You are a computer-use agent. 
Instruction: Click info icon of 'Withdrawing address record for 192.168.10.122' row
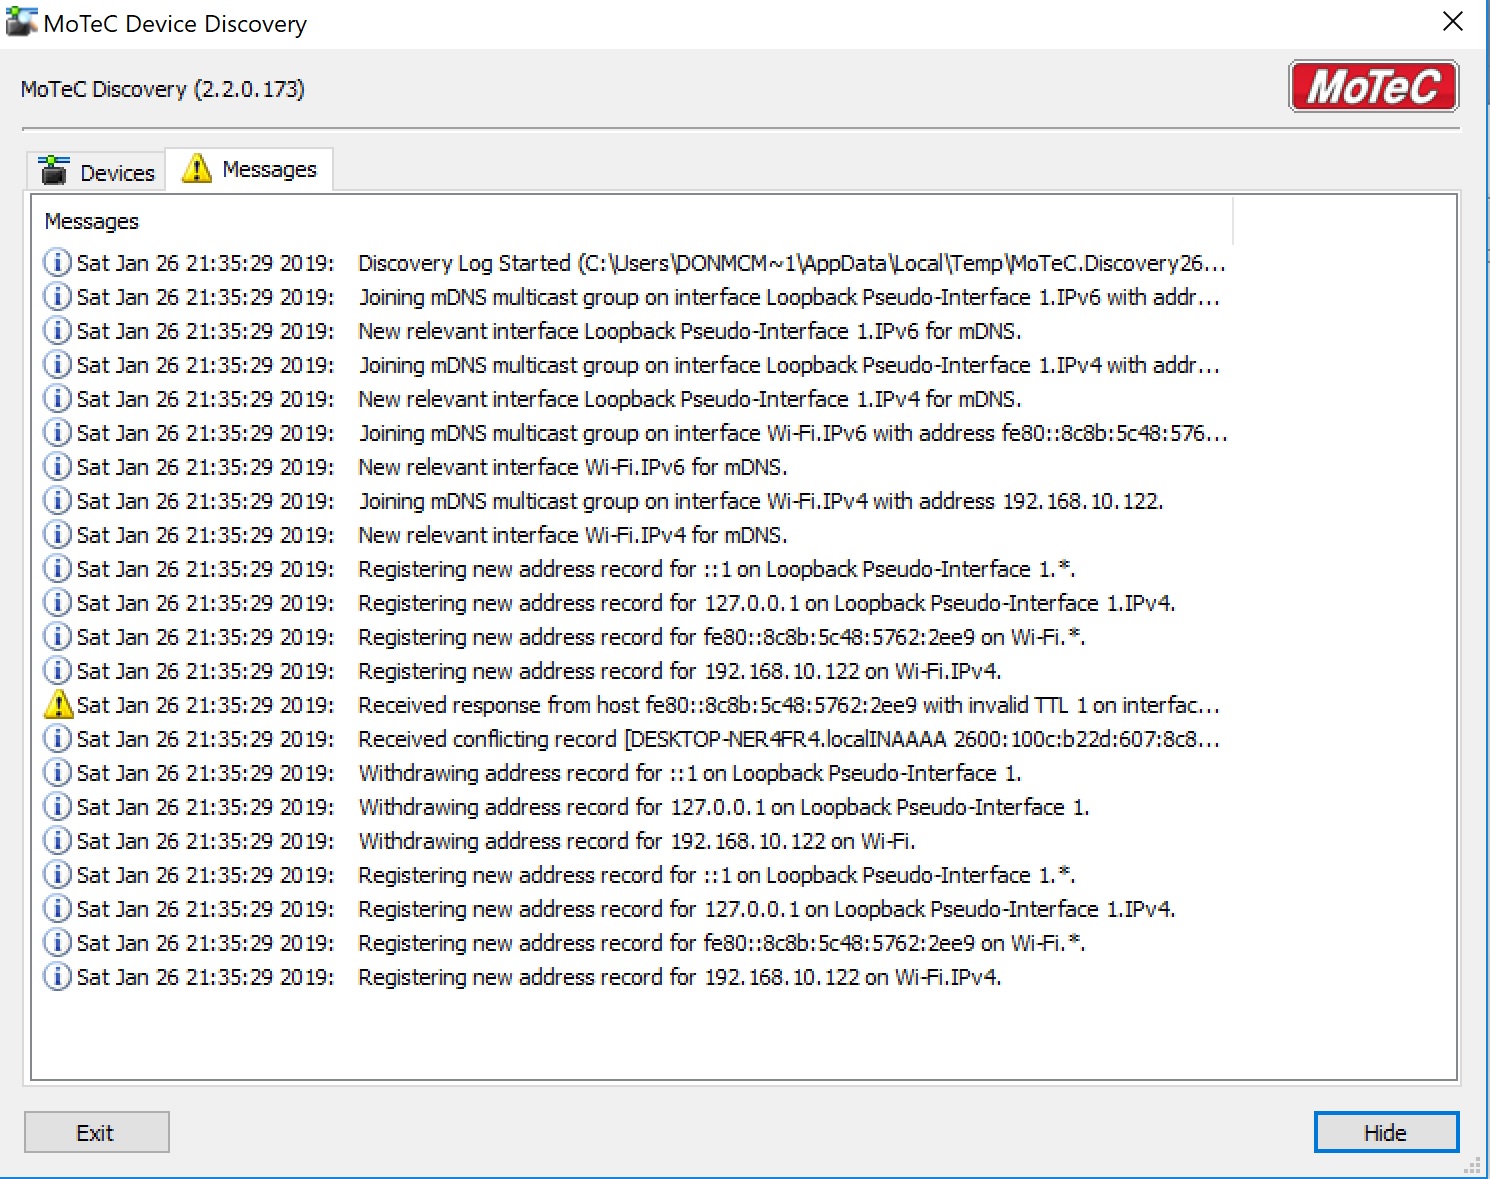[x=57, y=840]
